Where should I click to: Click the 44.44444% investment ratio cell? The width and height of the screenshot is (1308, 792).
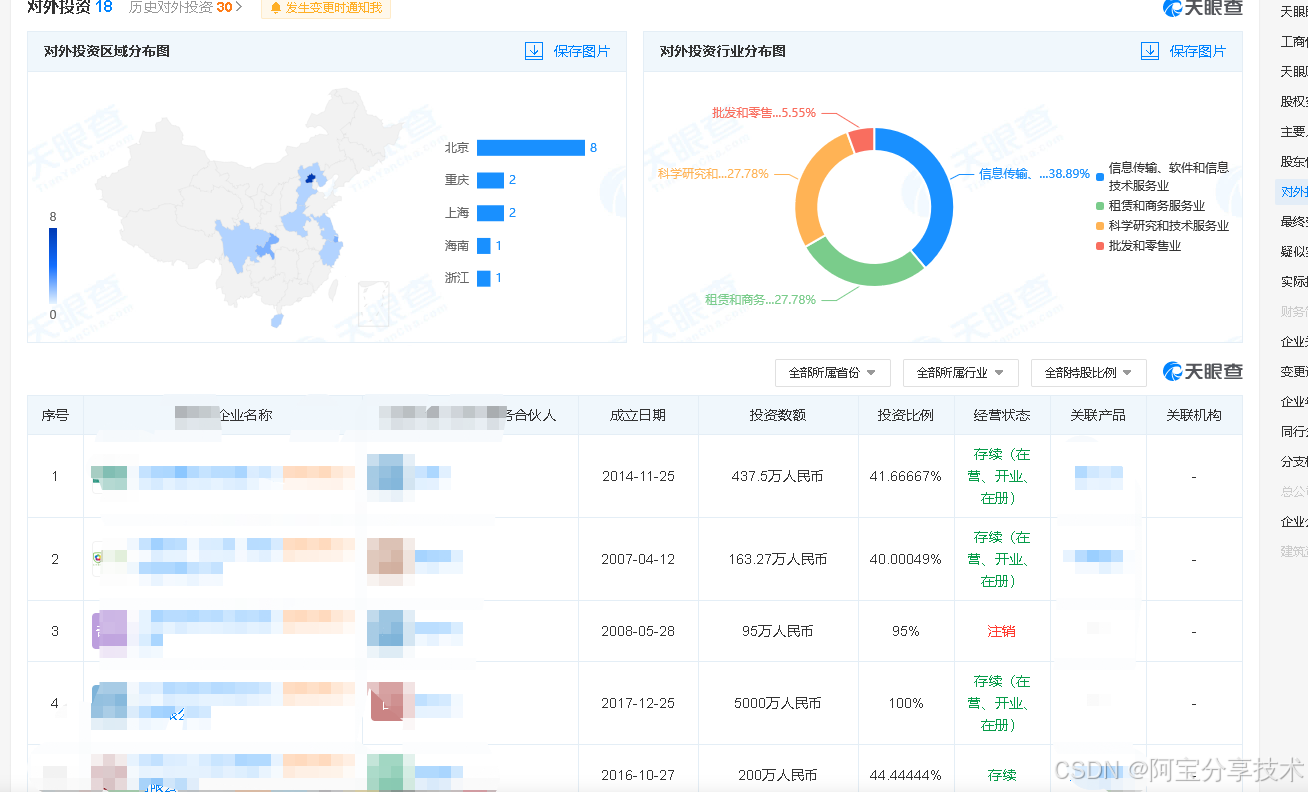[x=906, y=775]
